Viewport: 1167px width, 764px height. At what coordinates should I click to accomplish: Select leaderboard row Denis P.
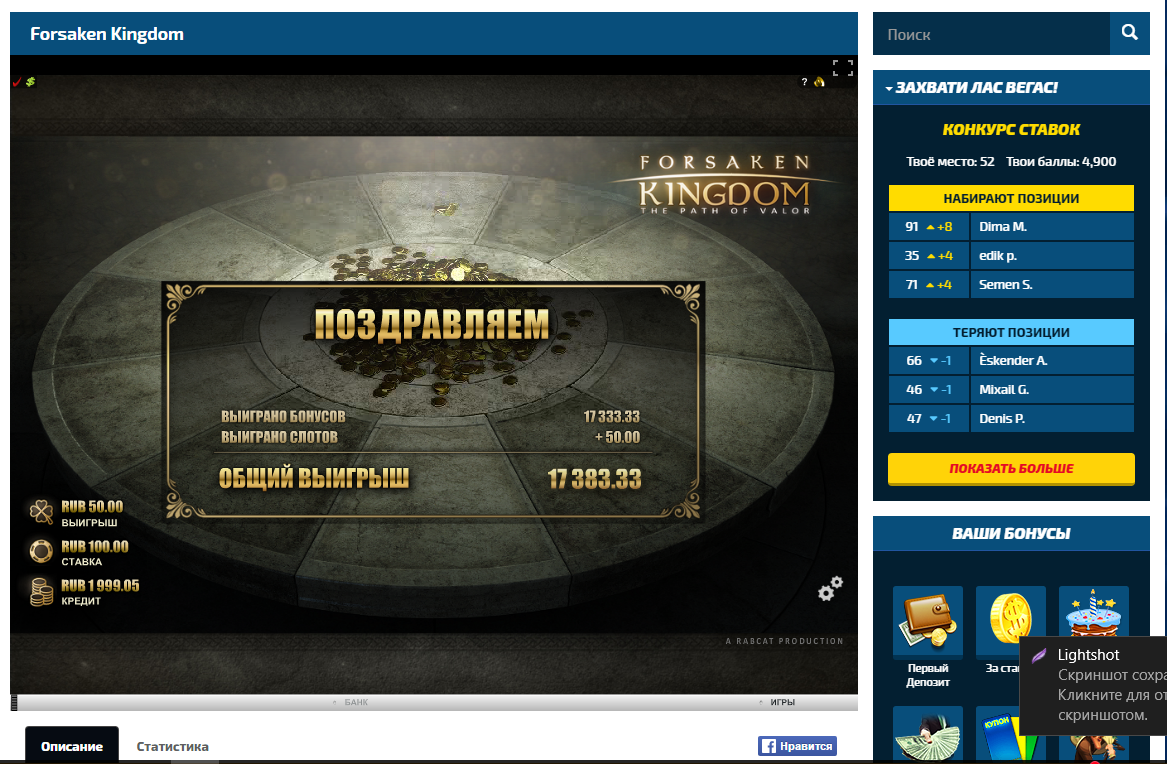pos(1011,419)
